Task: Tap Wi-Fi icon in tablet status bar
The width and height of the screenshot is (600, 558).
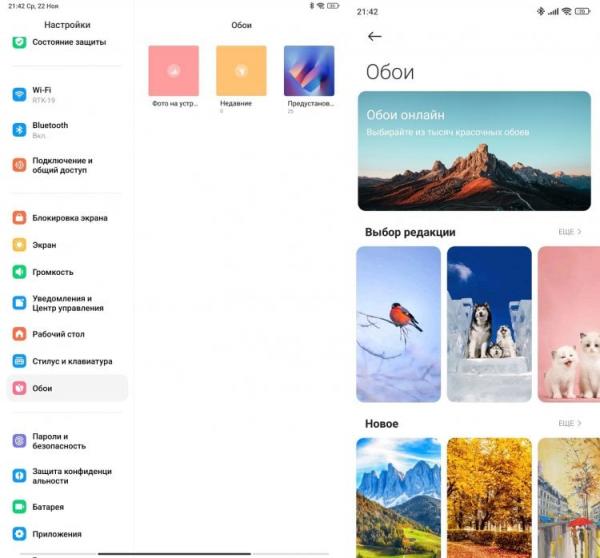Action: click(x=321, y=6)
